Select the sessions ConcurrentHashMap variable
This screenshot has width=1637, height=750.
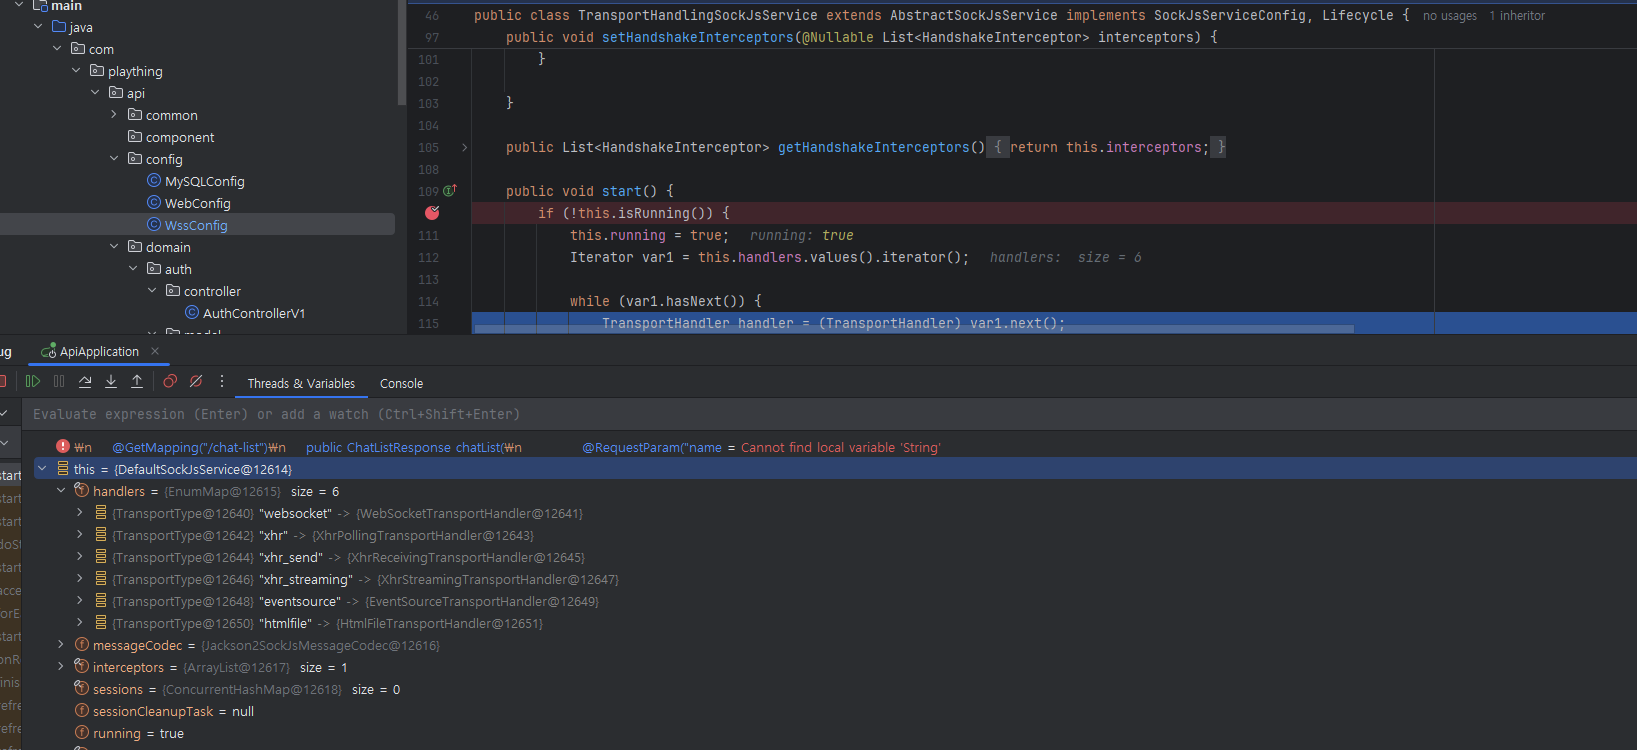tap(238, 689)
